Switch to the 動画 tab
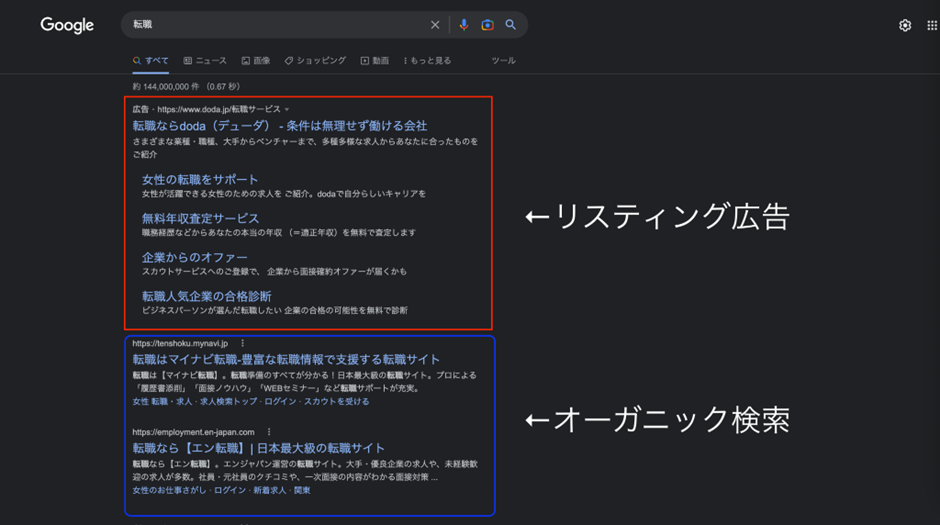 (x=375, y=61)
